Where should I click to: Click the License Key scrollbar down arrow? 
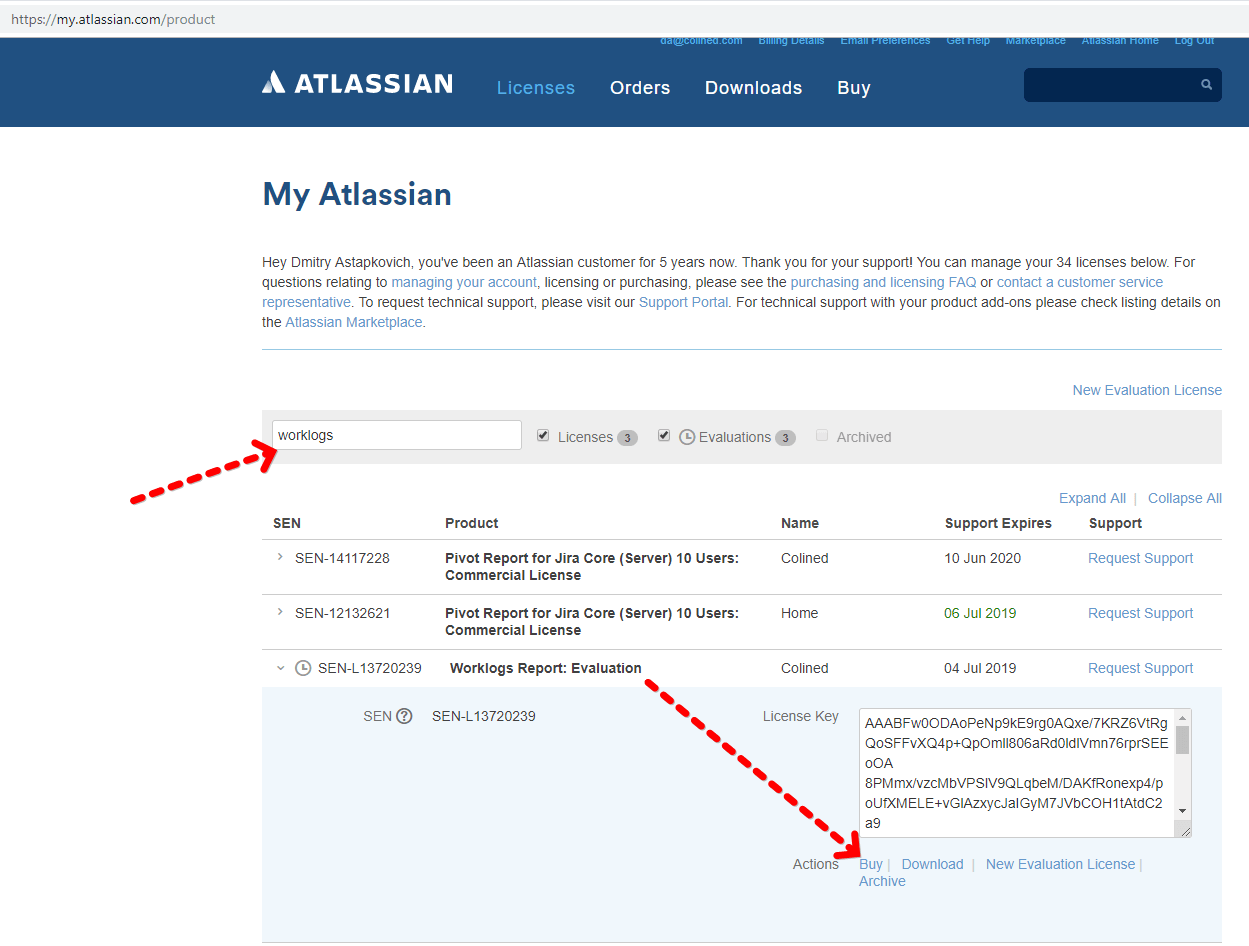click(x=1183, y=810)
